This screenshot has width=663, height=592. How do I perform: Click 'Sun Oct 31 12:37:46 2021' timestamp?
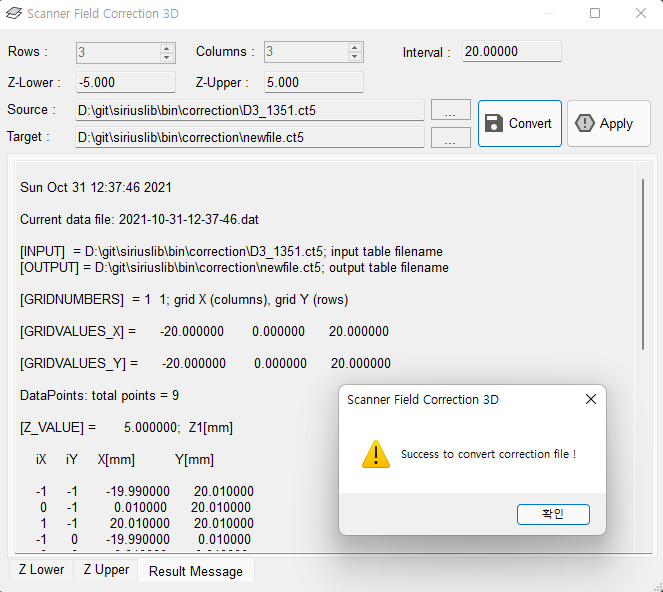96,187
